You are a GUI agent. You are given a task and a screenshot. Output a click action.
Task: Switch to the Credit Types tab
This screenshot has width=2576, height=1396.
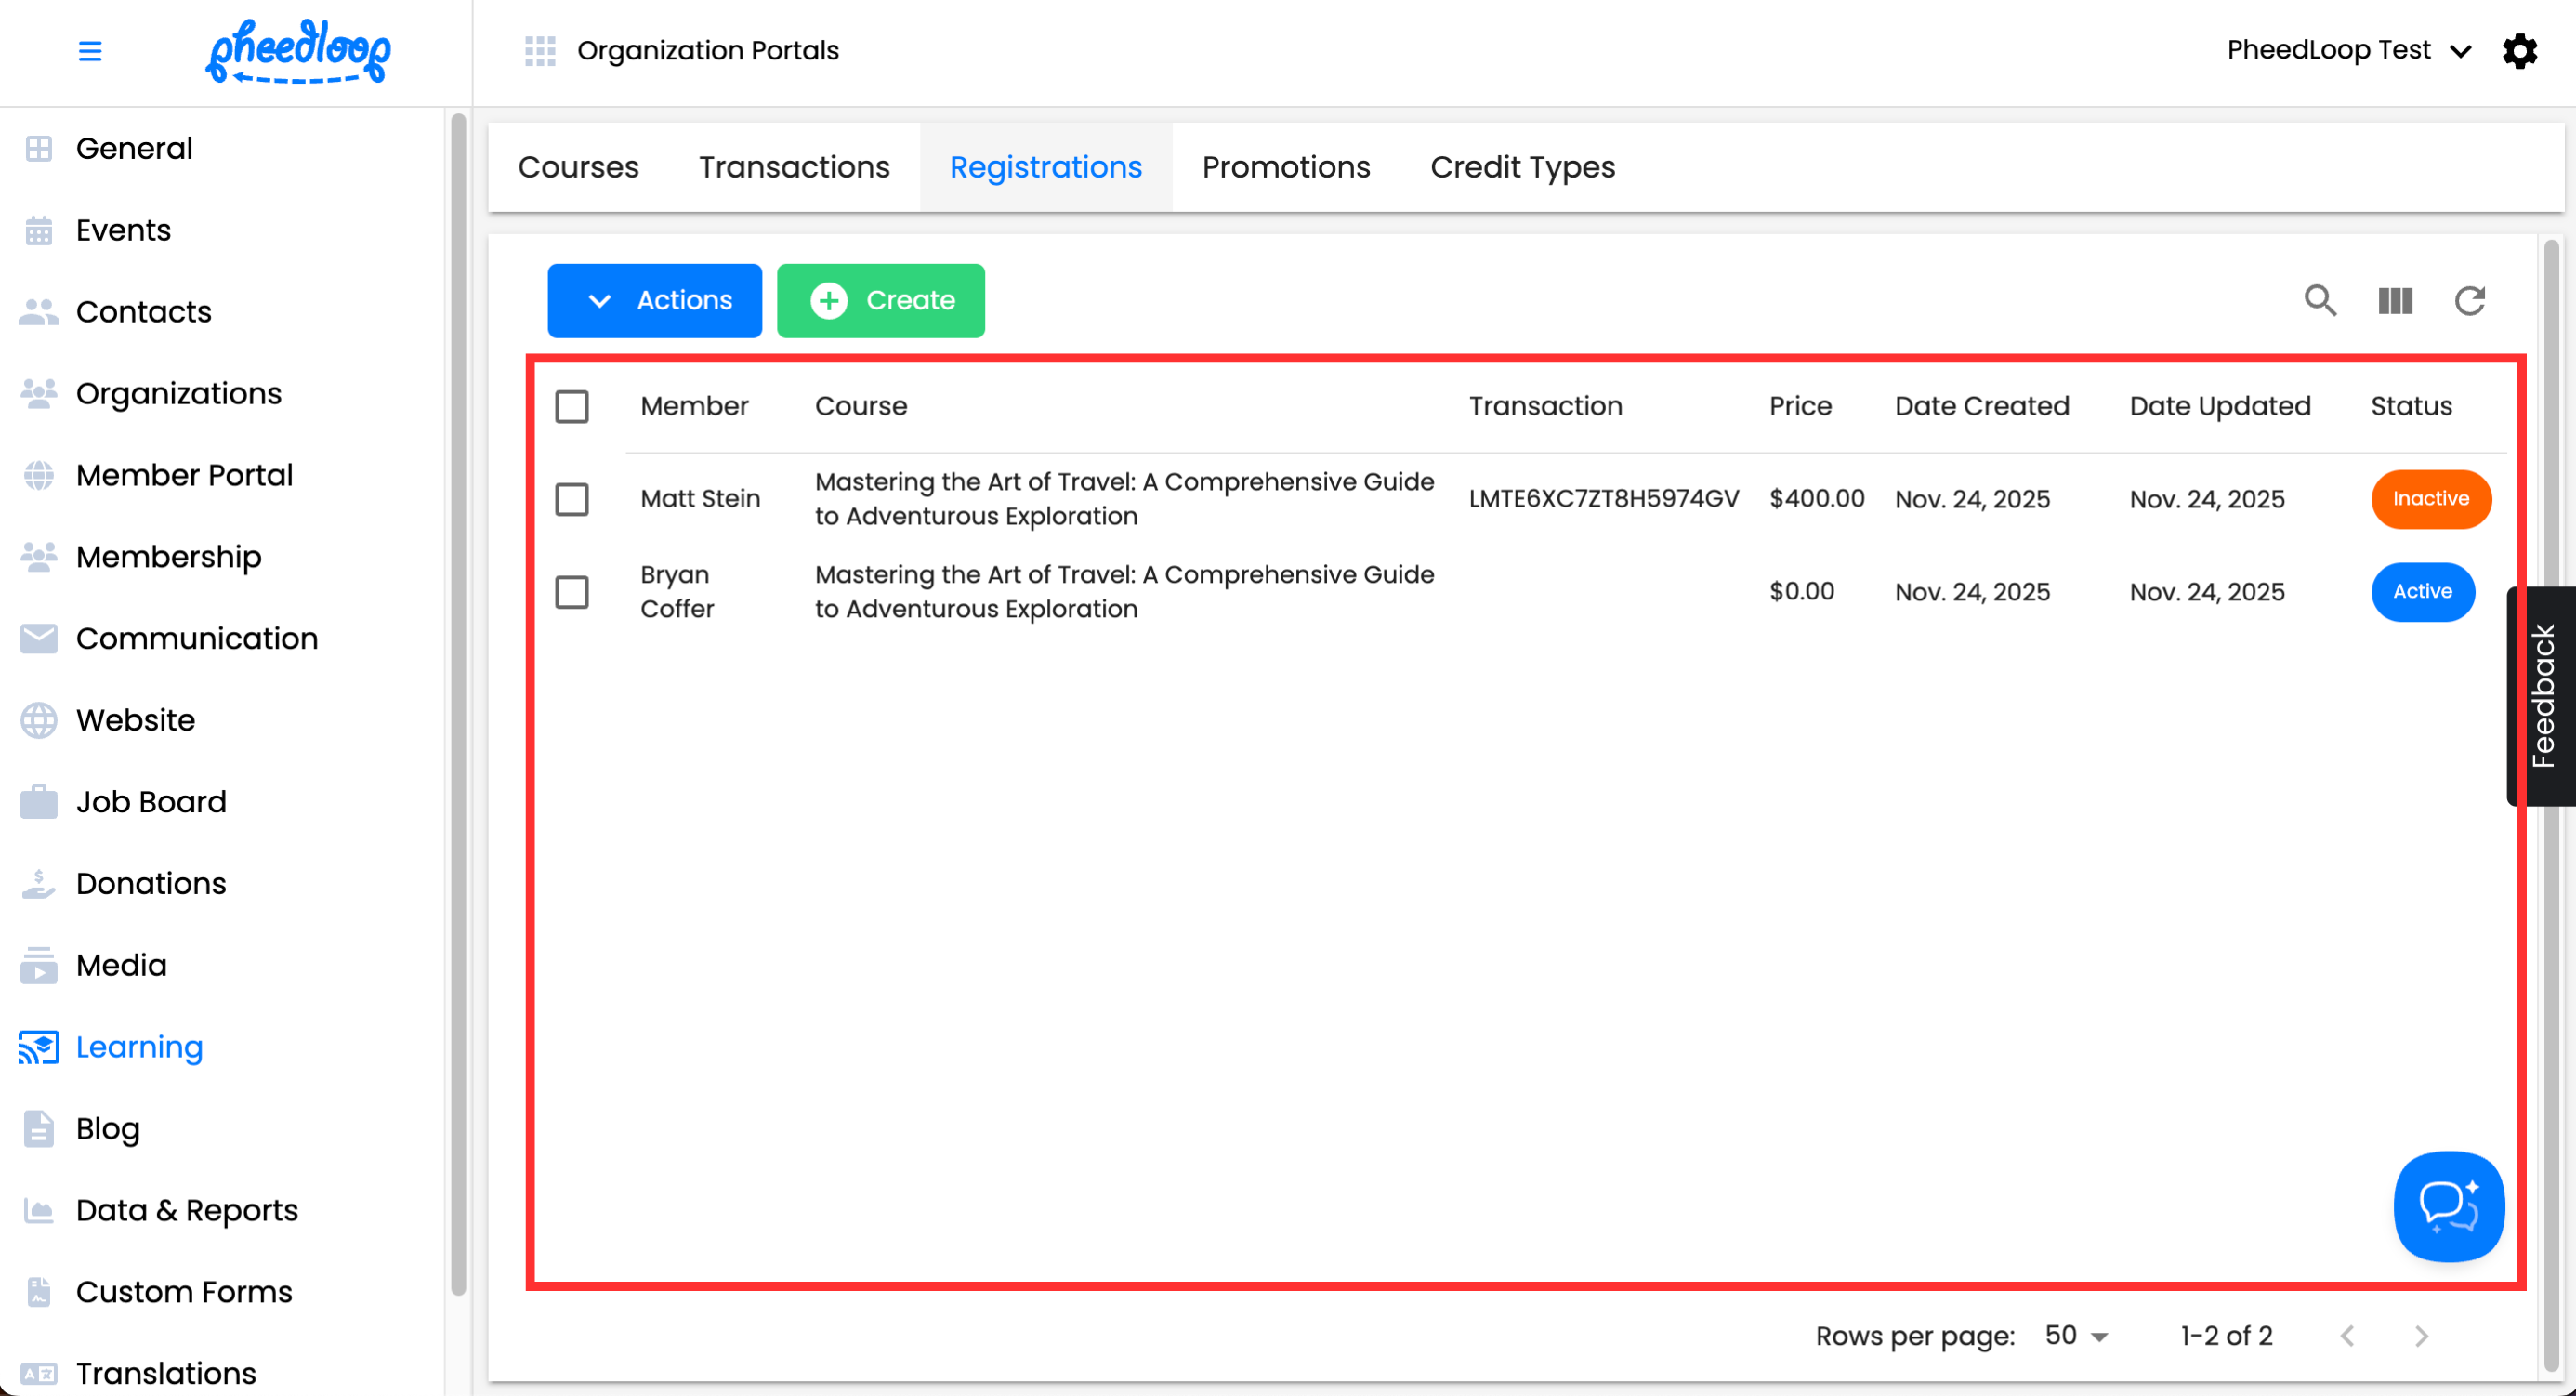point(1522,167)
